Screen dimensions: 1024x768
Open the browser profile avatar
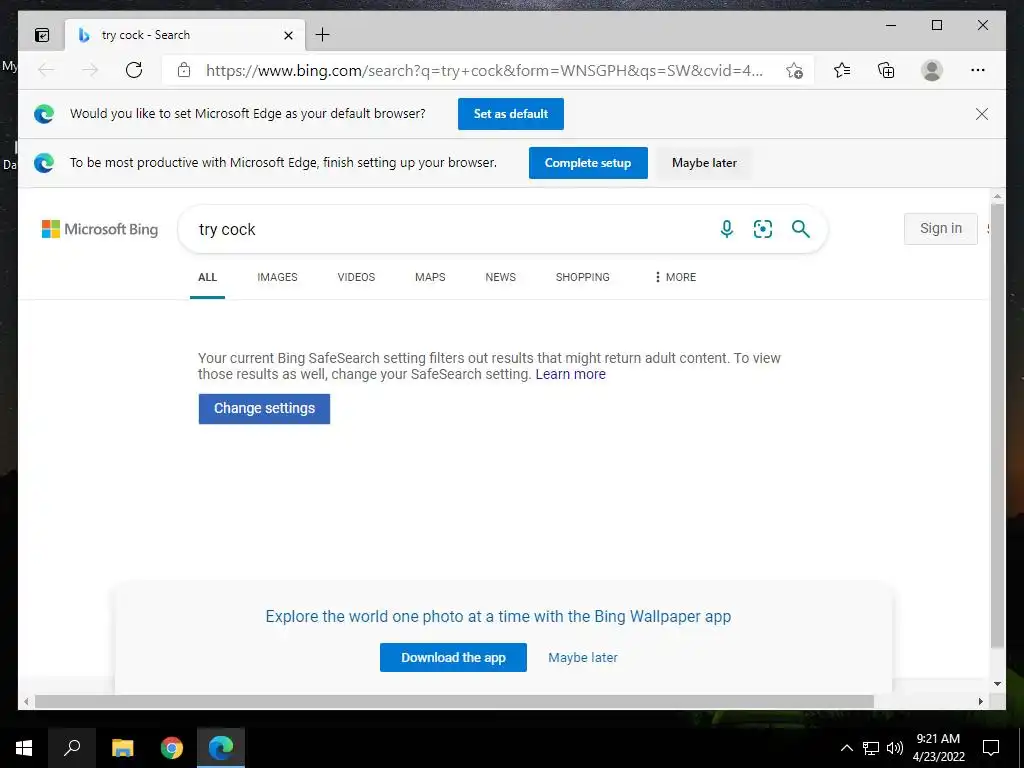point(932,70)
